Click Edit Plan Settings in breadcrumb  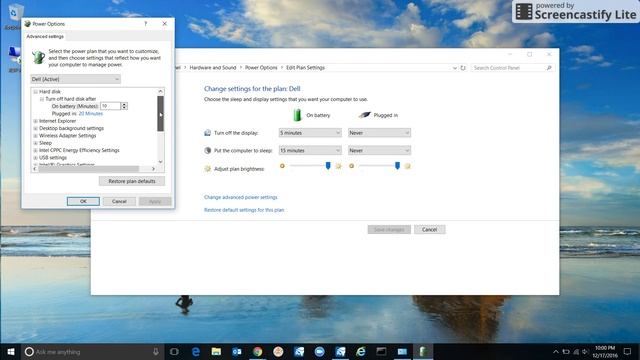[305, 68]
